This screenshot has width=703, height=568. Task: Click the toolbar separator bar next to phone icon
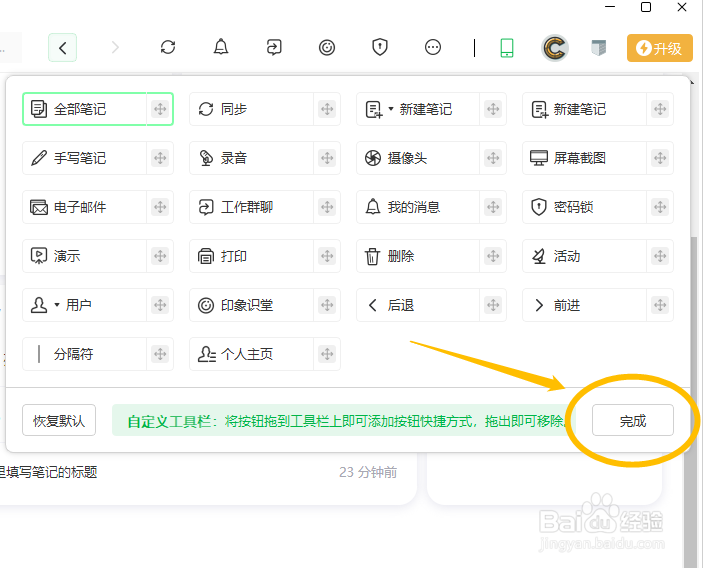tap(474, 48)
